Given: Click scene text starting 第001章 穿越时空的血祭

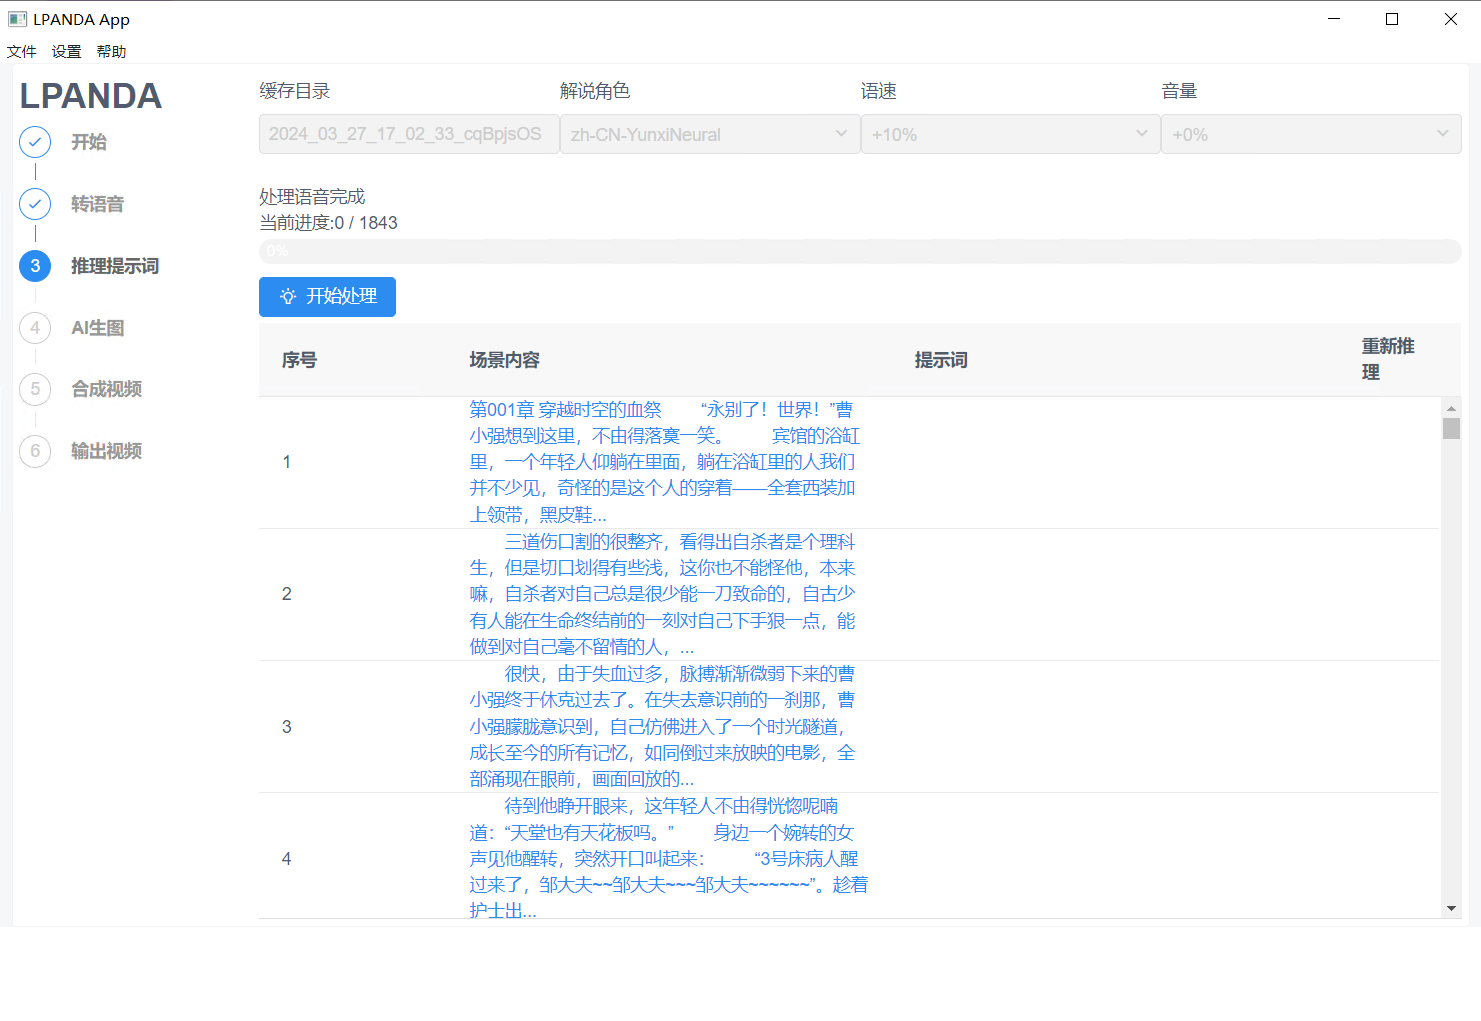Looking at the screenshot, I should coord(665,462).
